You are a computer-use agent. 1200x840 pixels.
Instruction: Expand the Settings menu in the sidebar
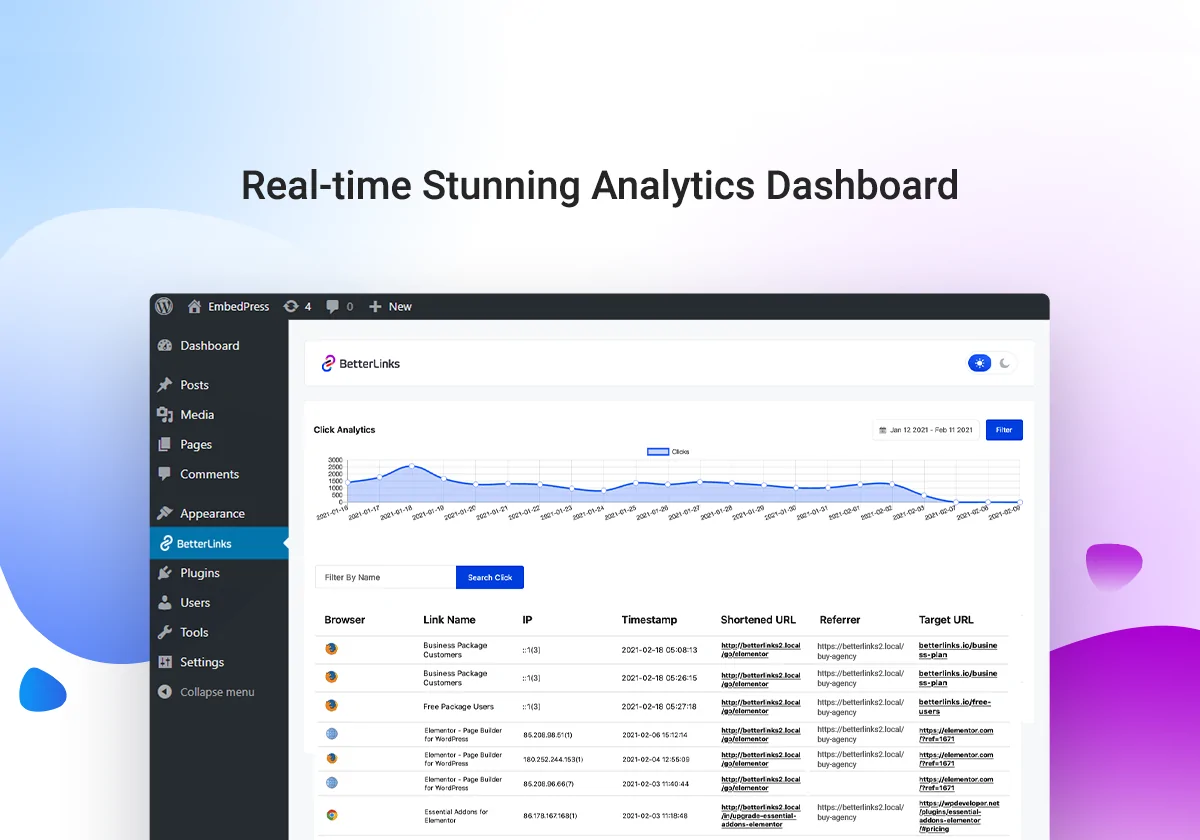[202, 662]
